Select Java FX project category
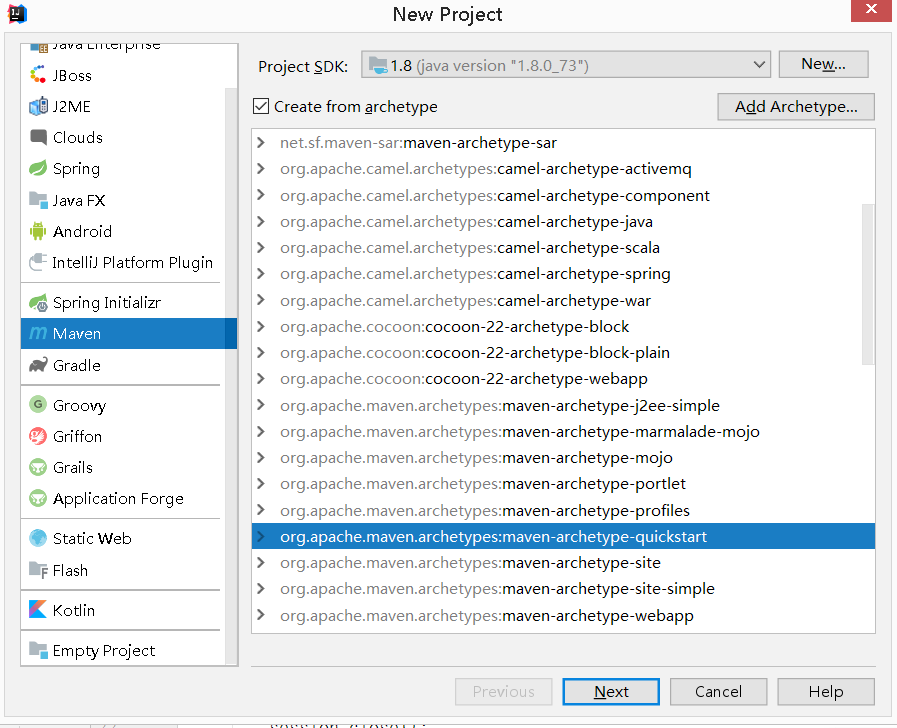Image resolution: width=897 pixels, height=728 pixels. tap(78, 200)
